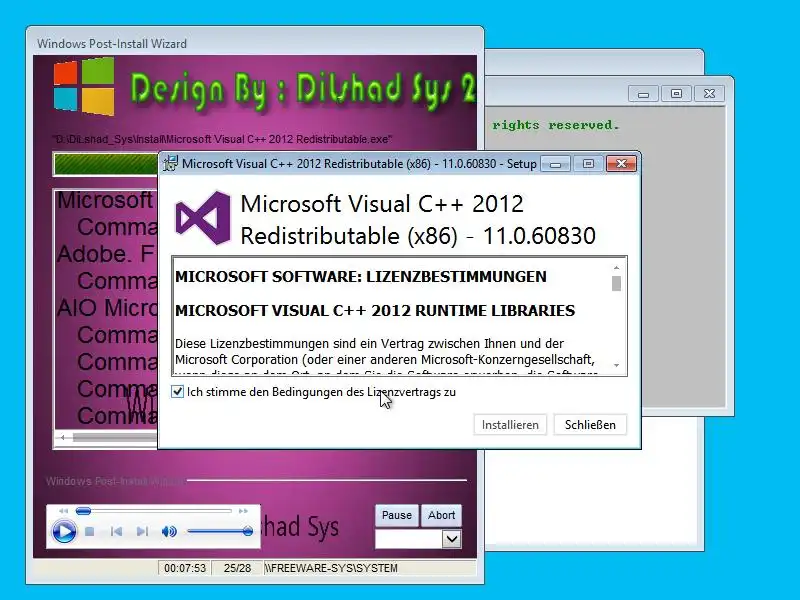This screenshot has height=600, width=800.
Task: Click the 'Microsoft' first list entry
Action: [105, 200]
